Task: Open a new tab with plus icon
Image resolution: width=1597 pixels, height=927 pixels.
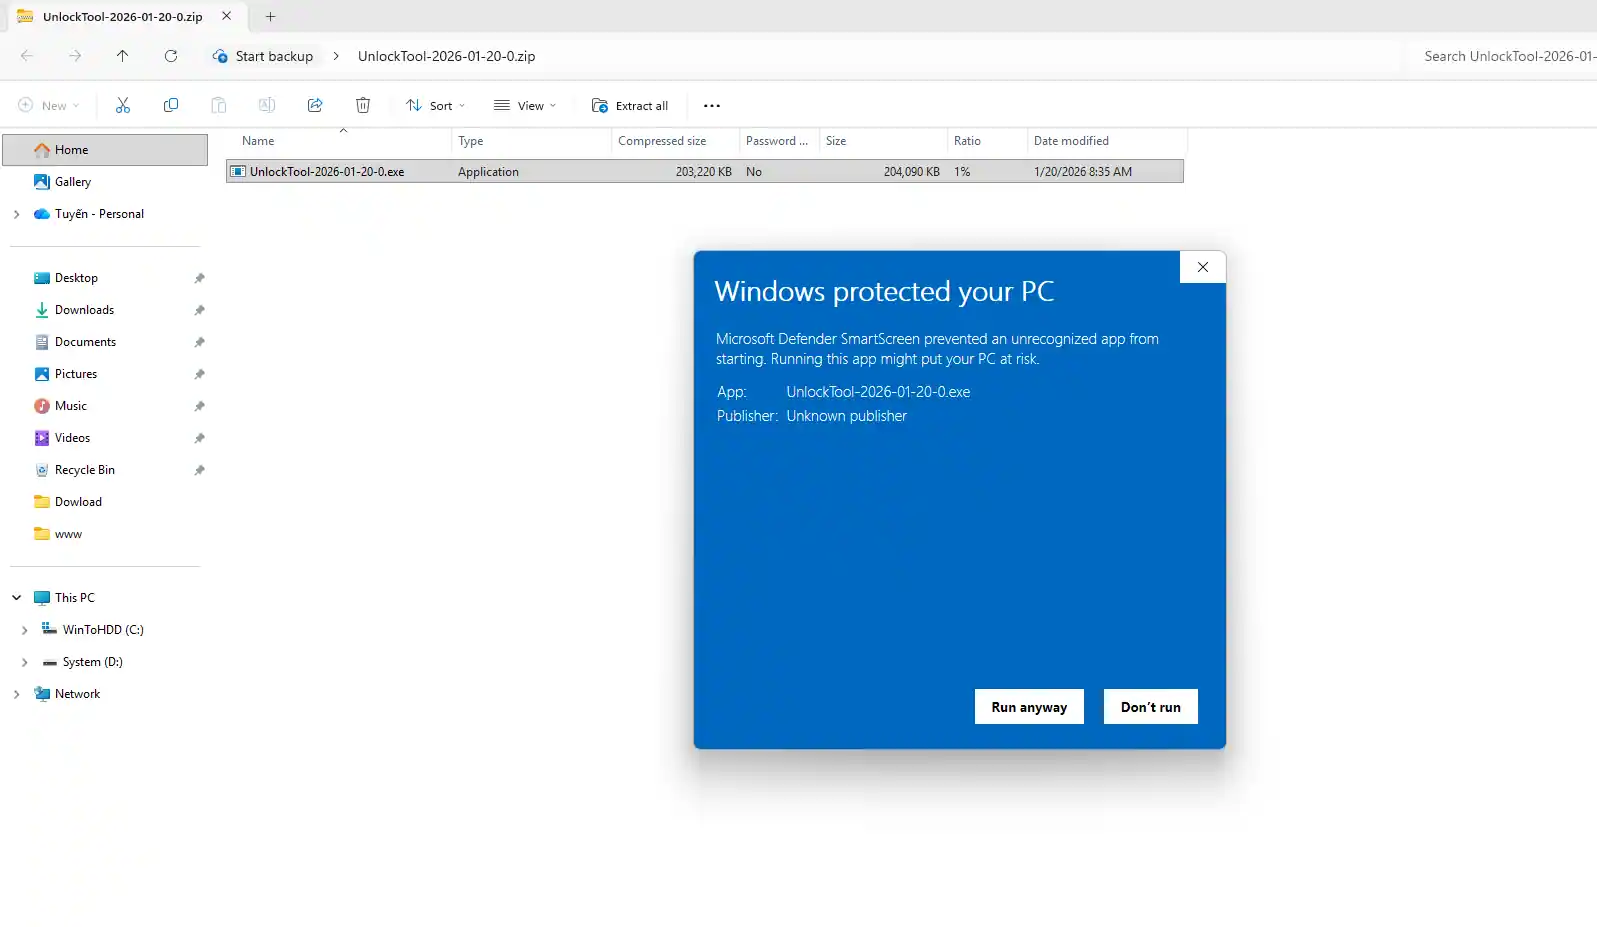Action: point(270,16)
